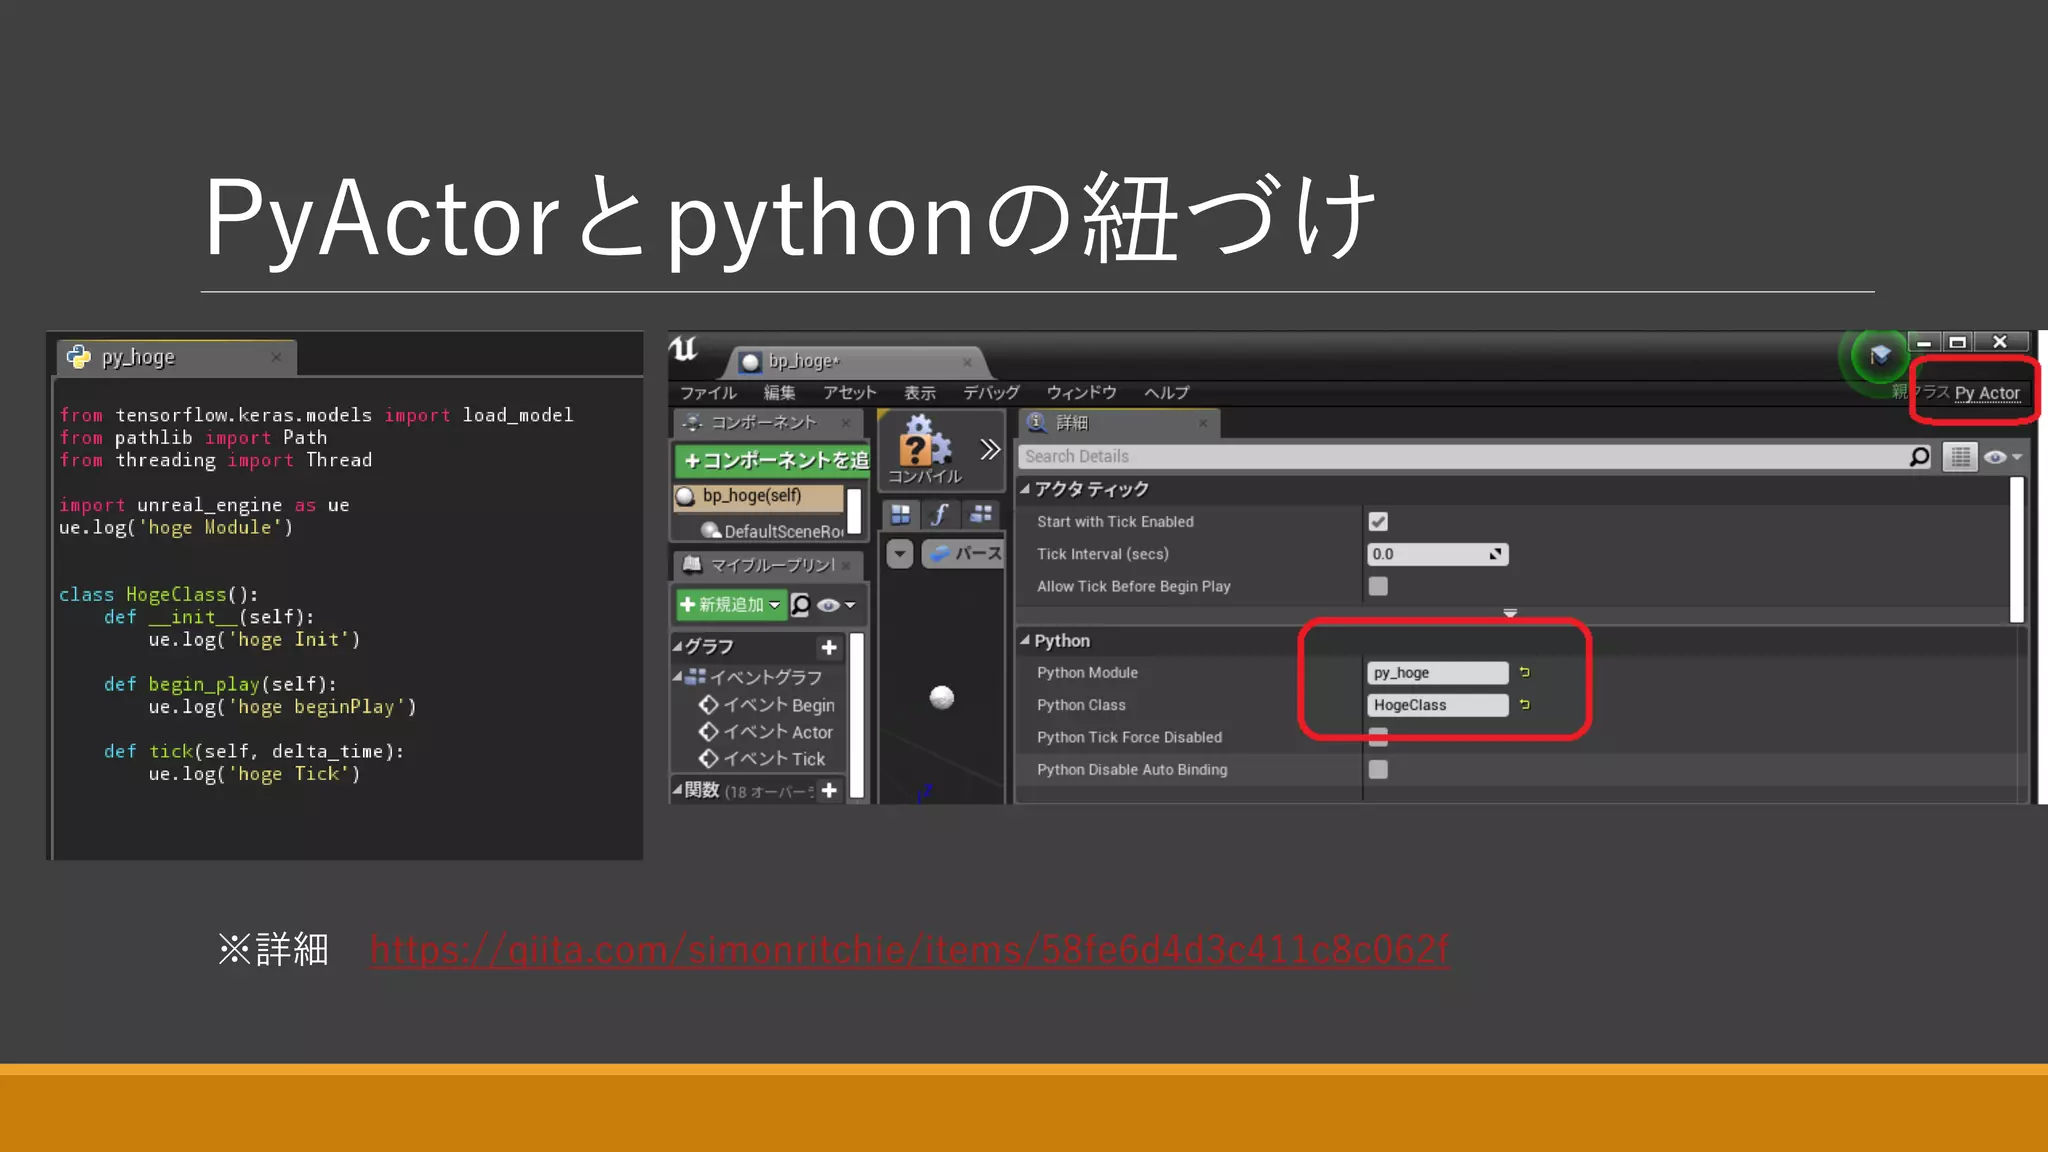This screenshot has width=2048, height=1152.
Task: Click the bp_hoge blueprint editor tab
Action: (x=855, y=361)
